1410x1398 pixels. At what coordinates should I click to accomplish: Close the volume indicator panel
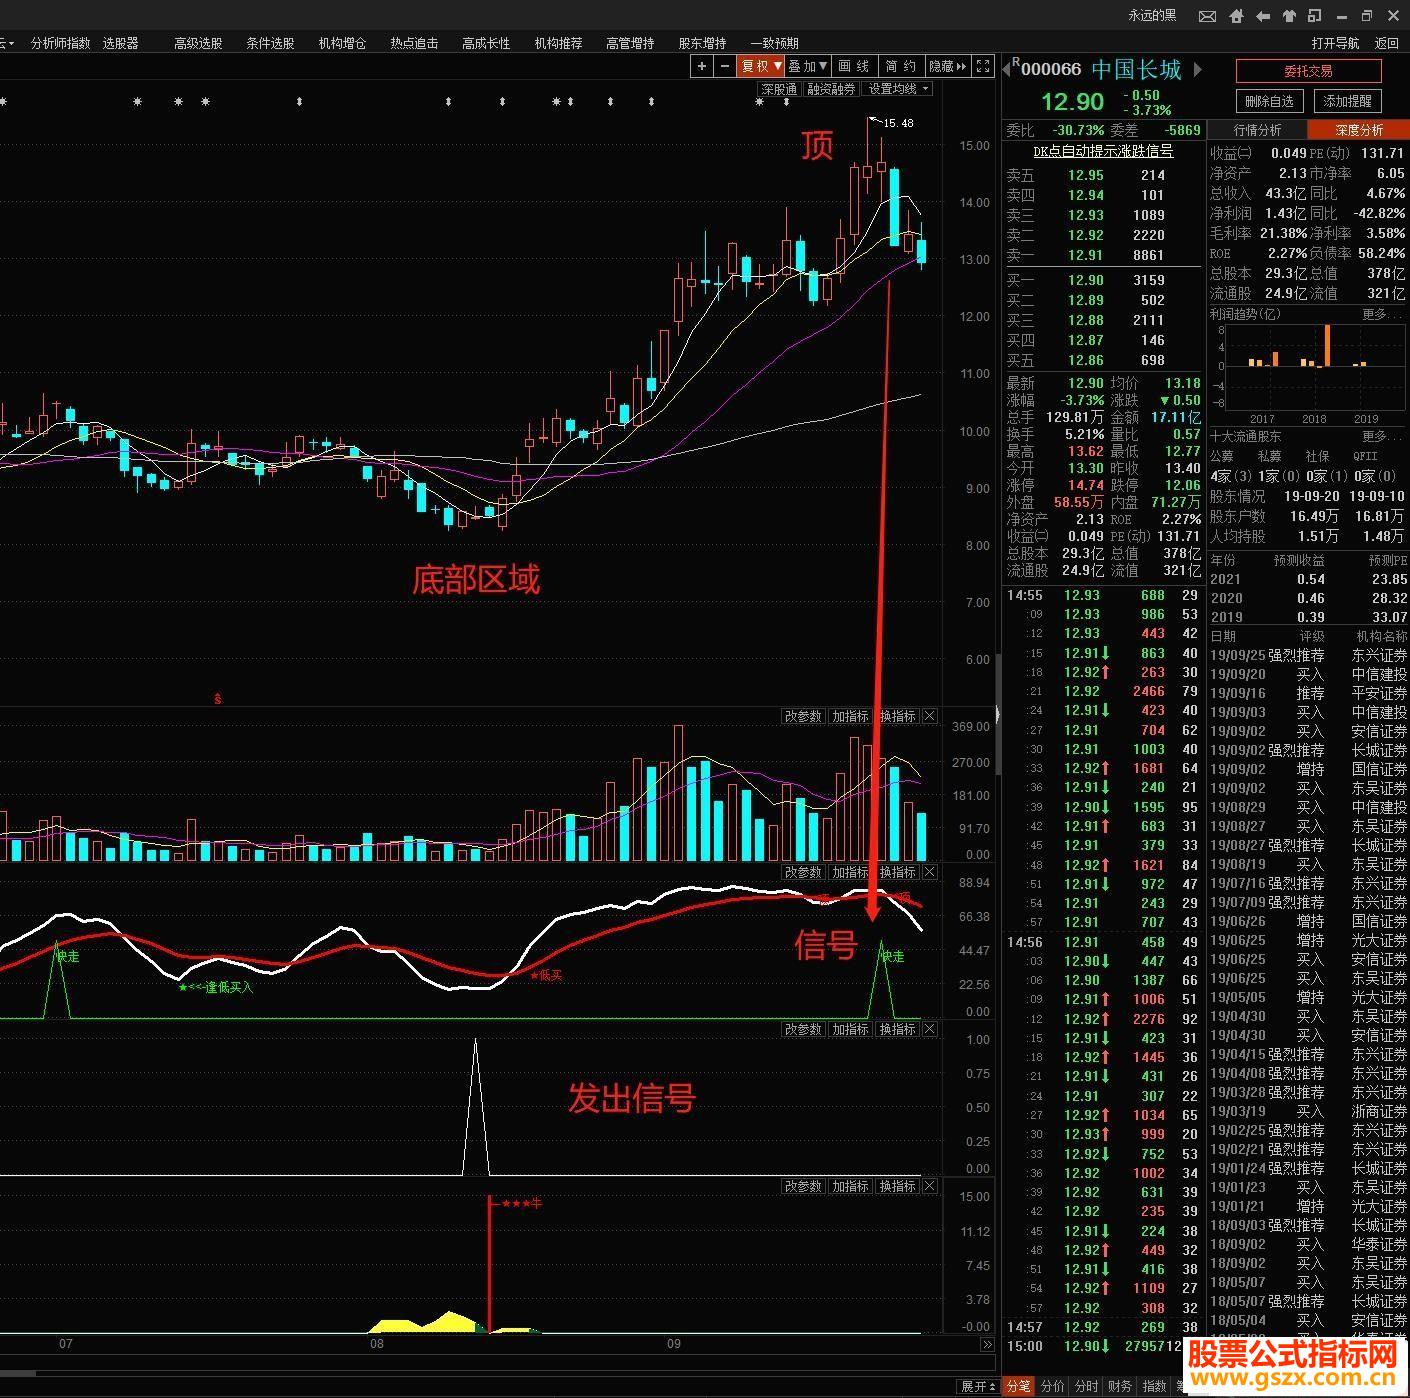(930, 716)
